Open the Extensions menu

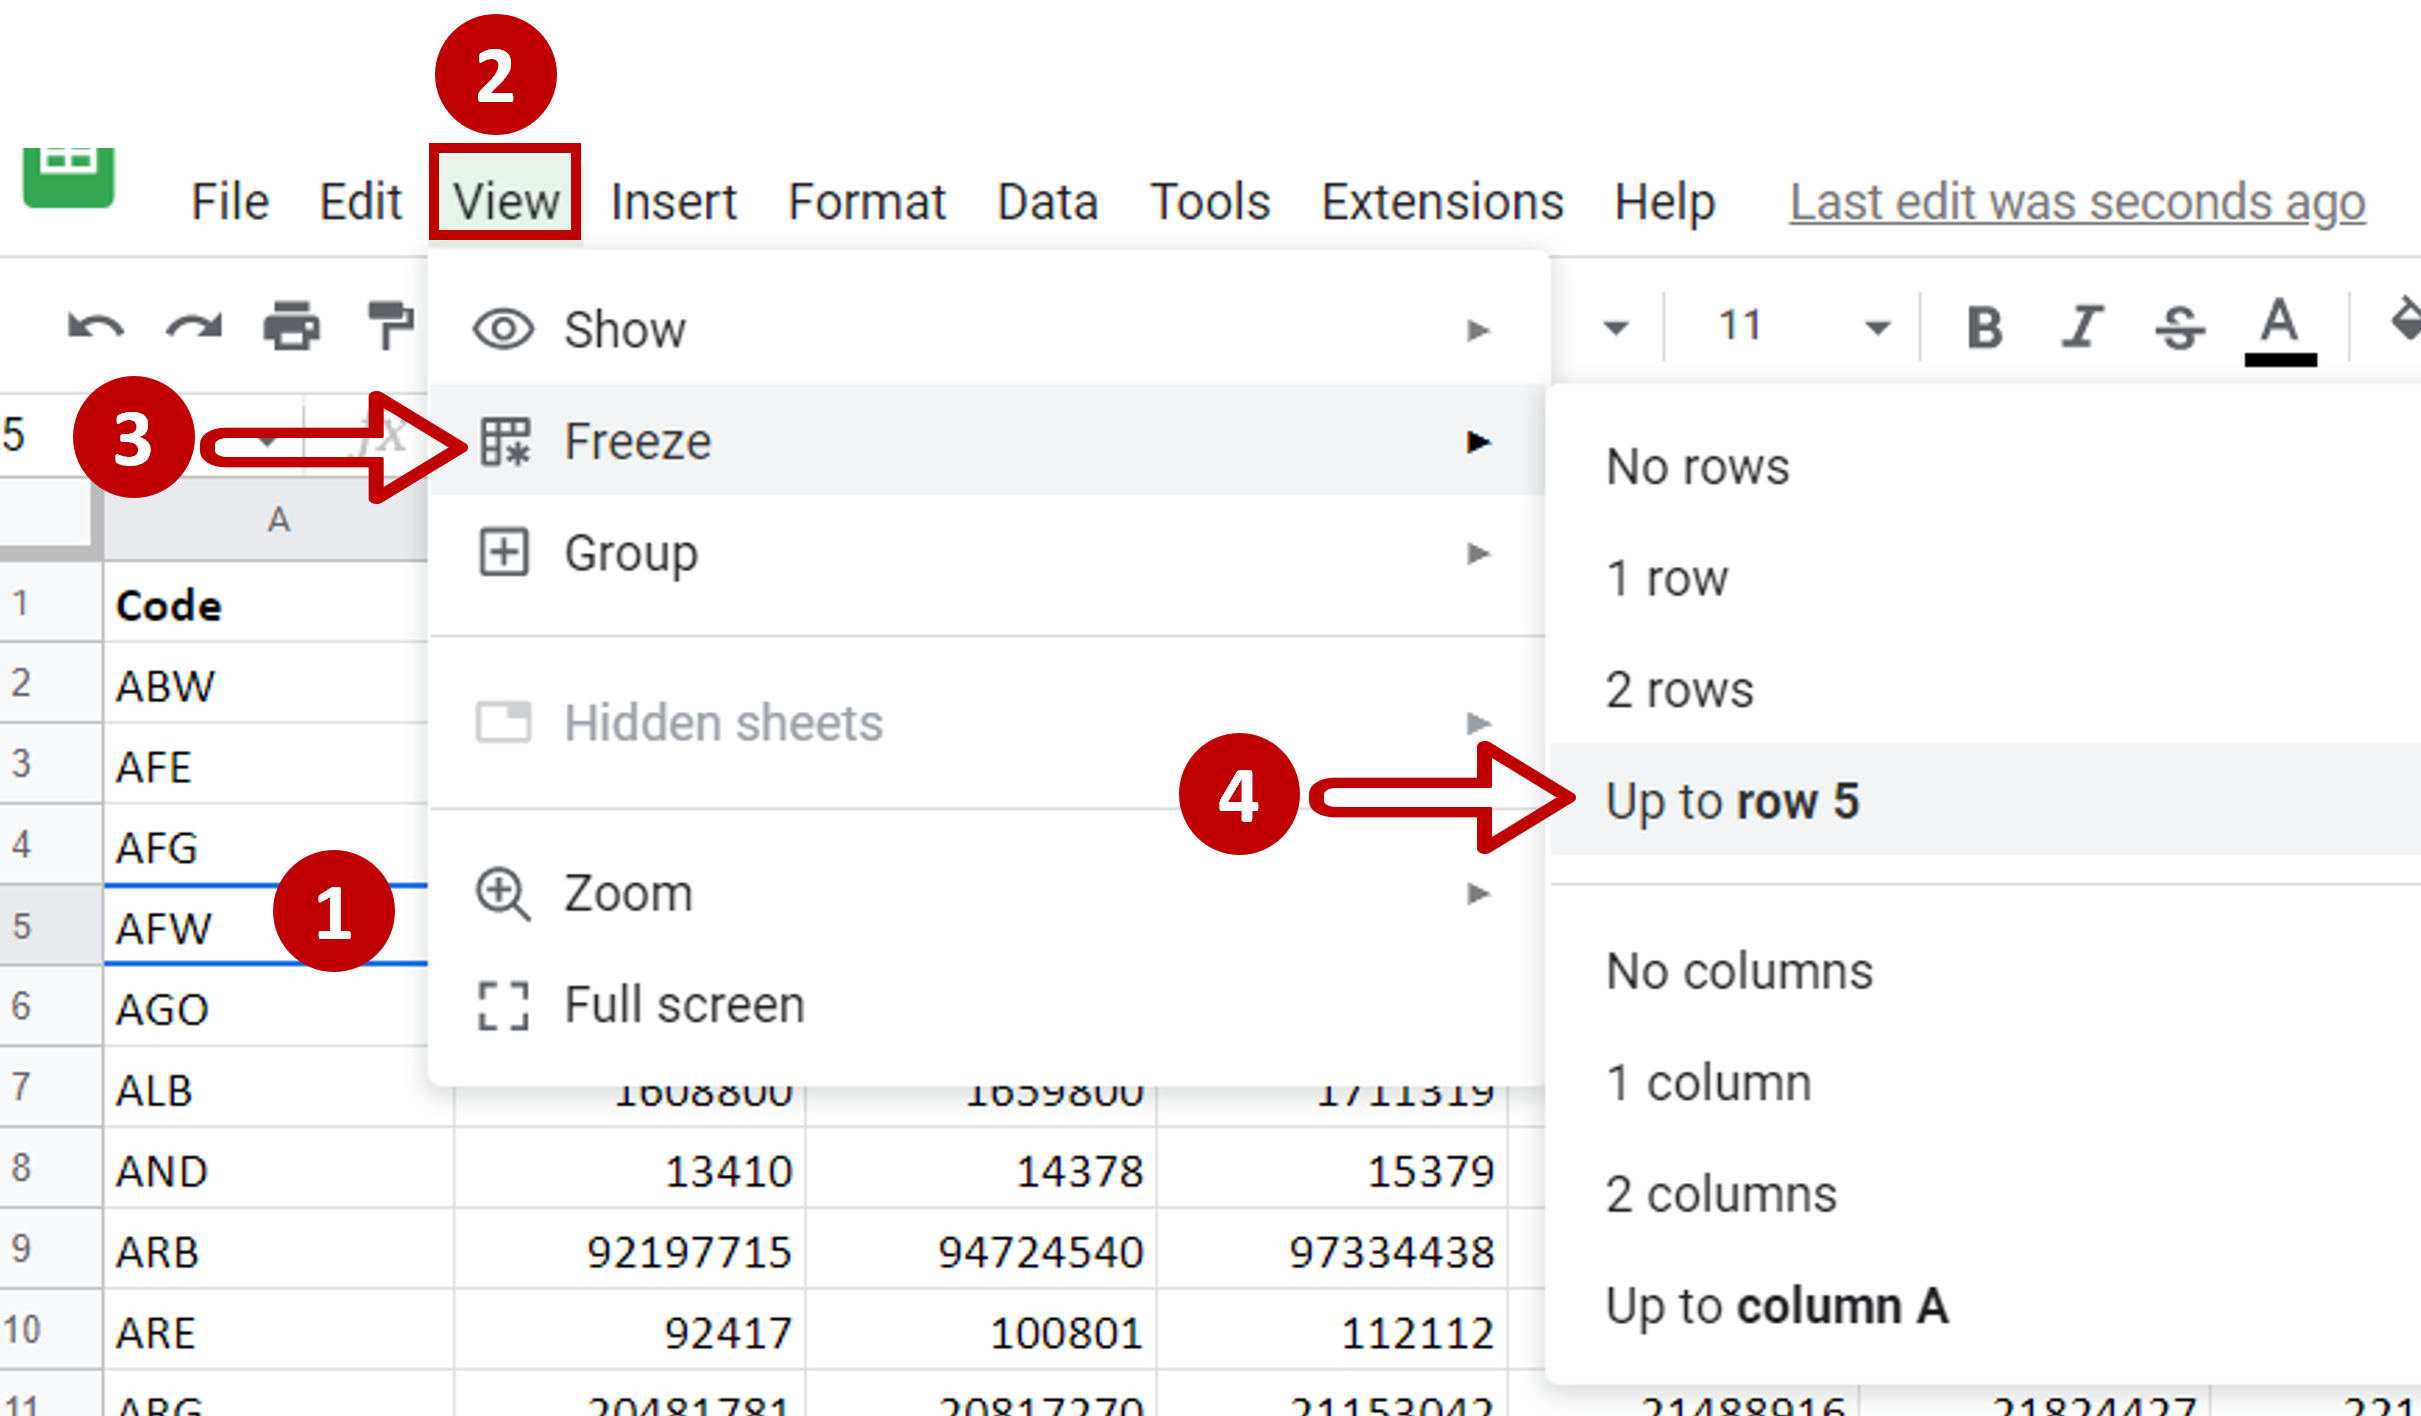coord(1442,202)
